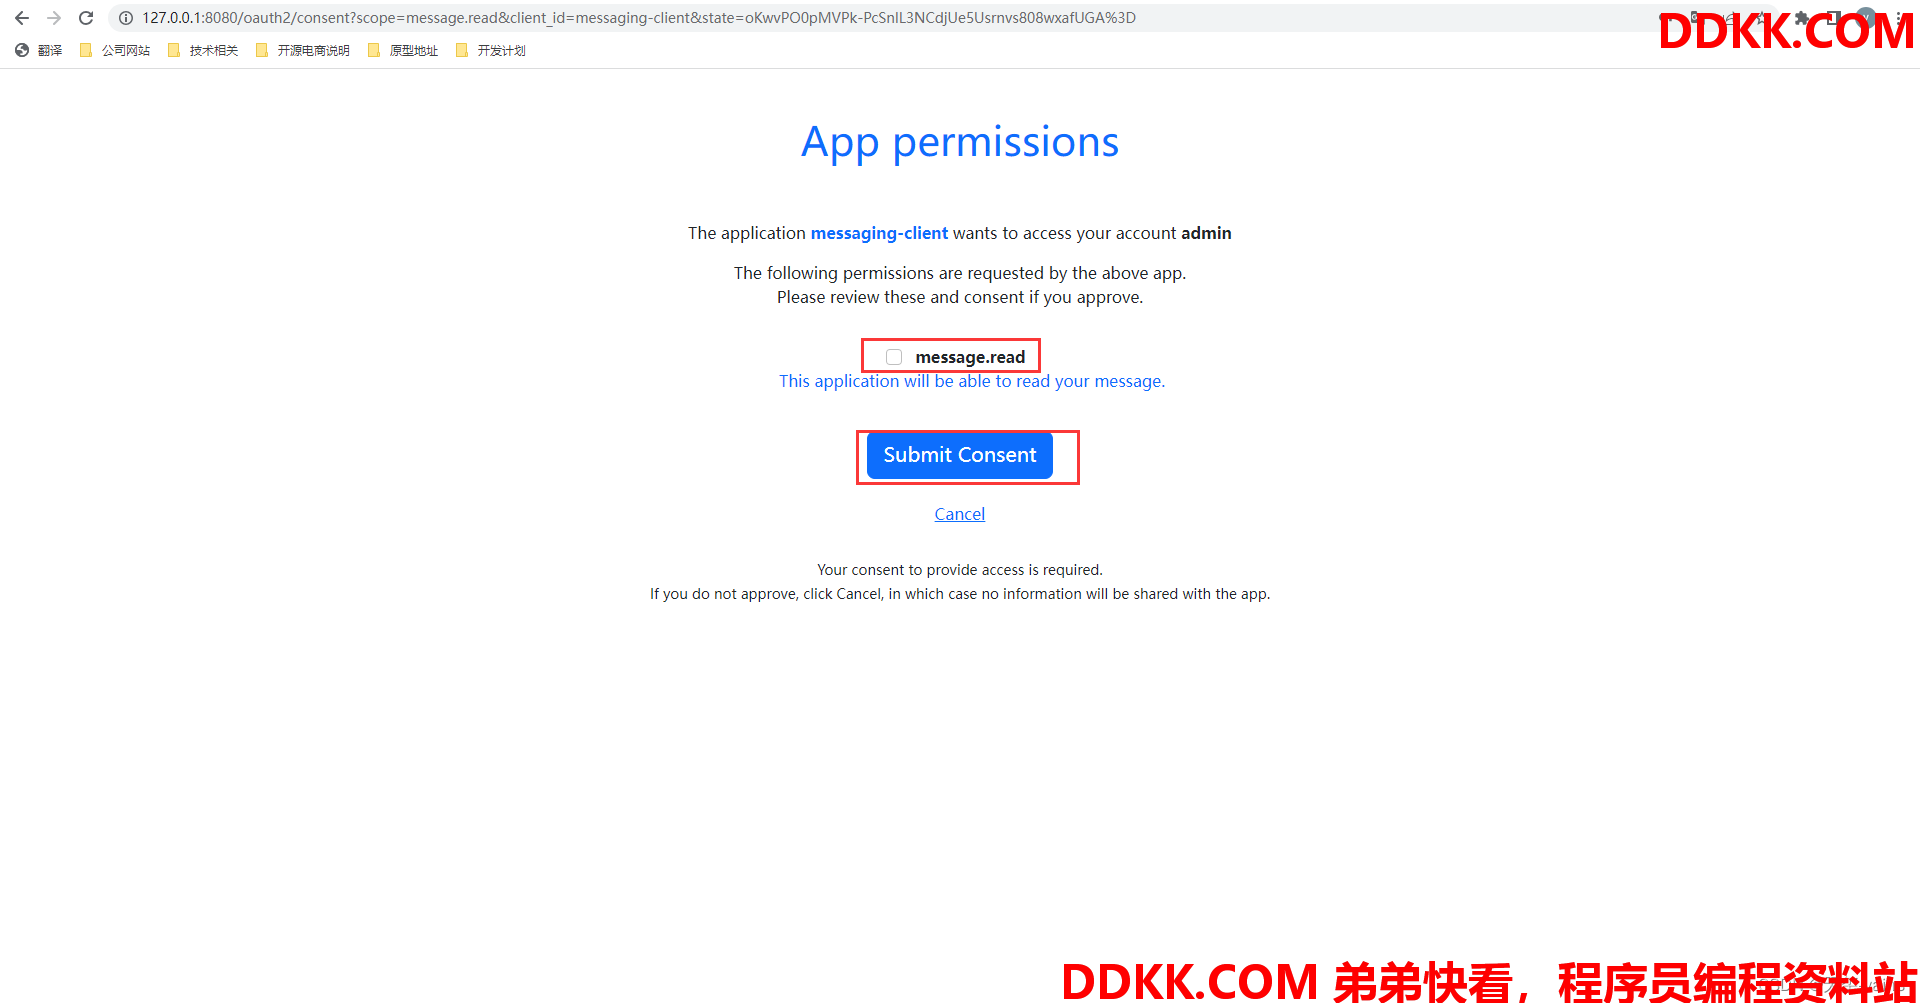Click the message.read label text
This screenshot has height=1003, width=1920.
(970, 357)
